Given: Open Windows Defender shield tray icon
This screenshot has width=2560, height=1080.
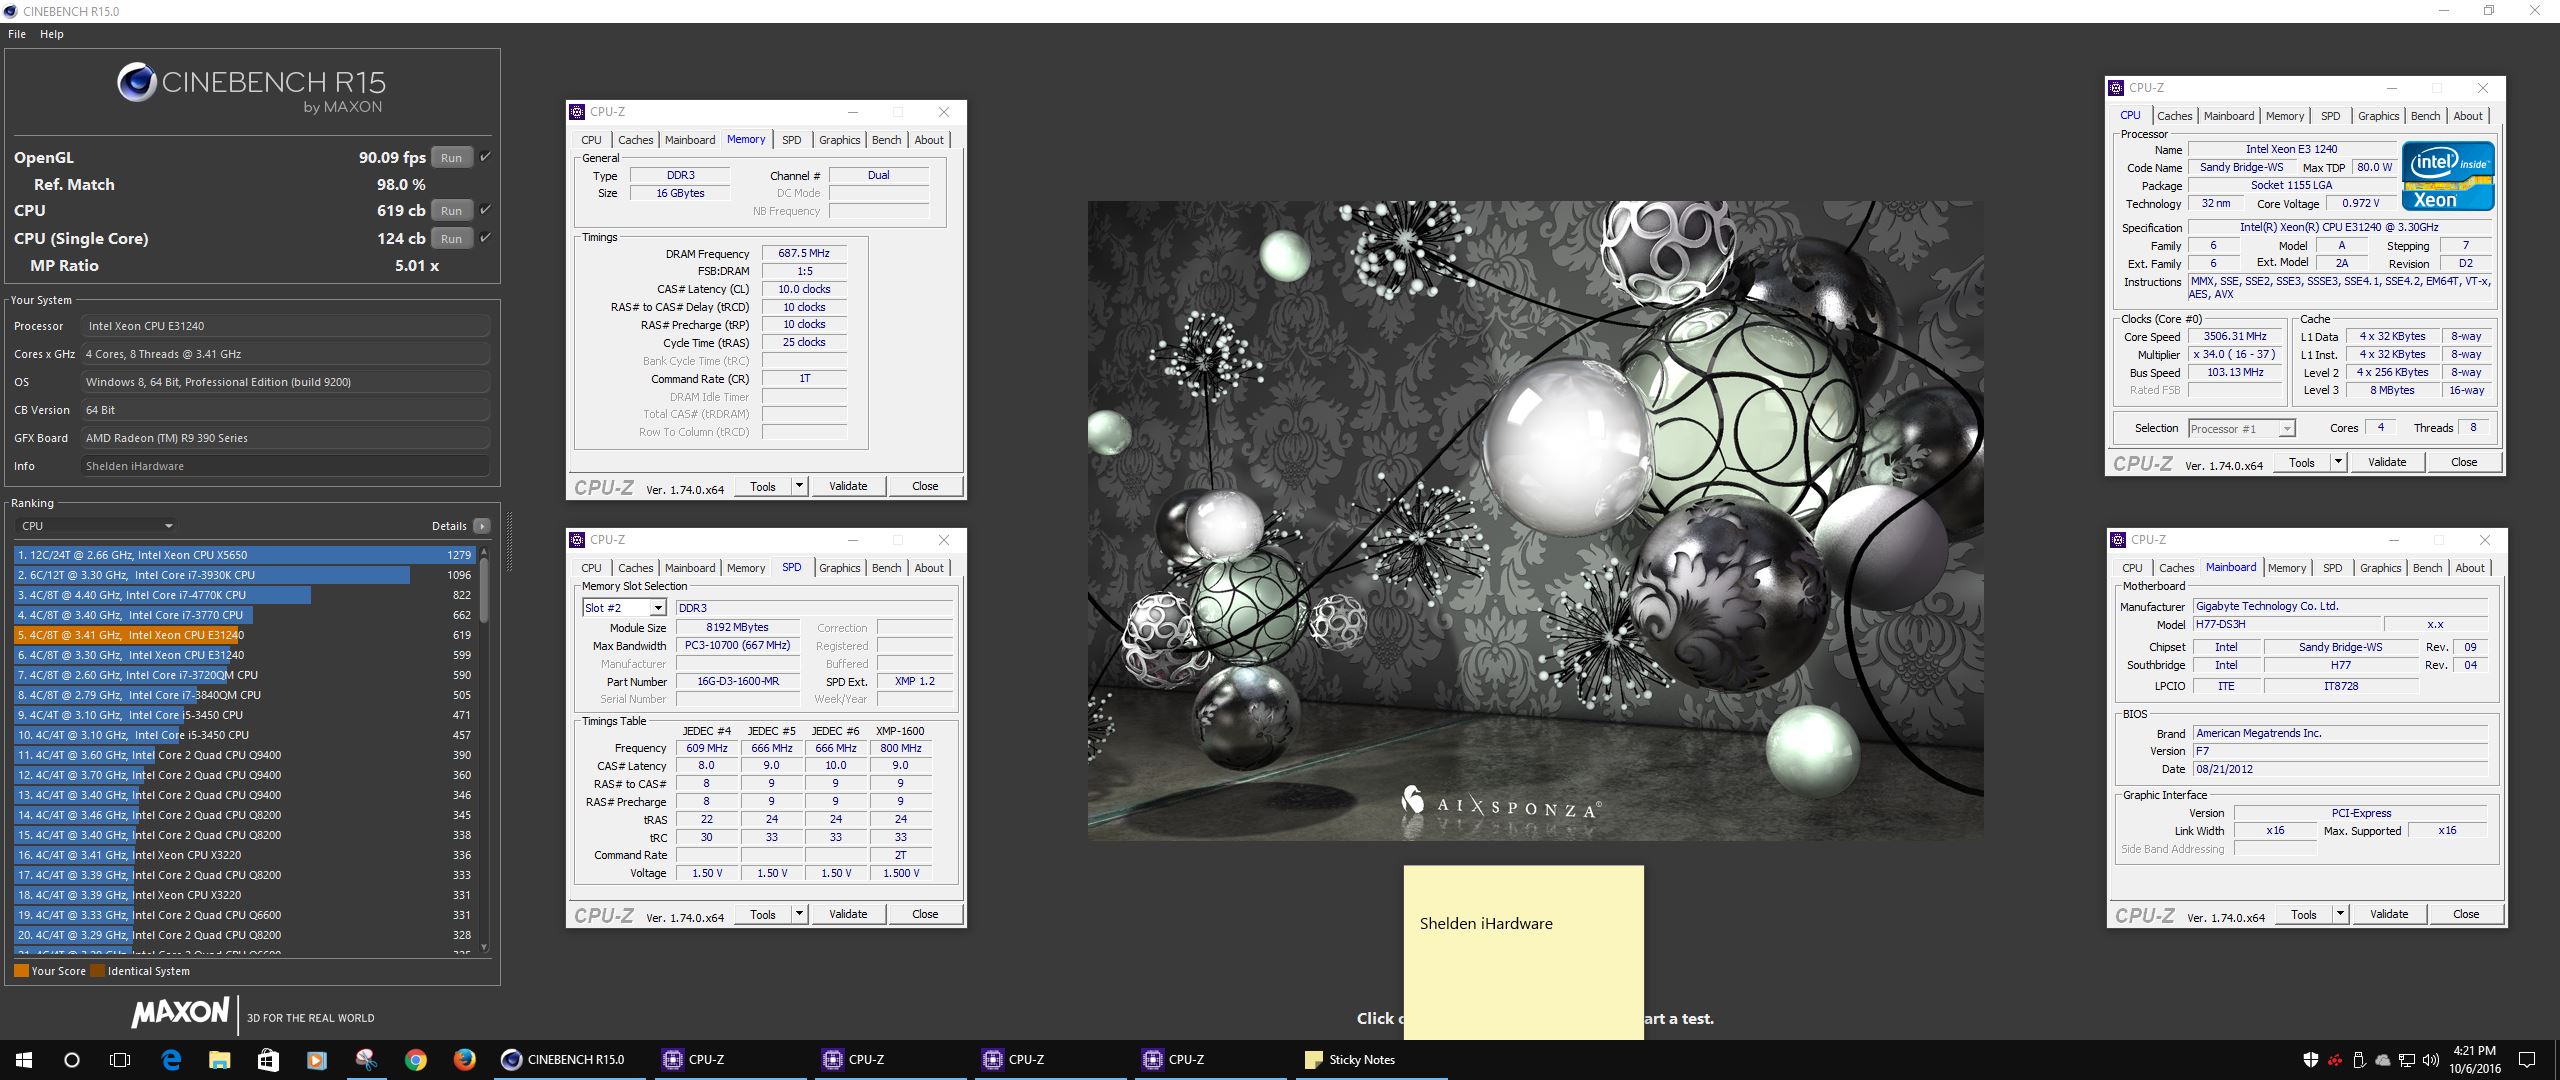Looking at the screenshot, I should click(x=2311, y=1060).
